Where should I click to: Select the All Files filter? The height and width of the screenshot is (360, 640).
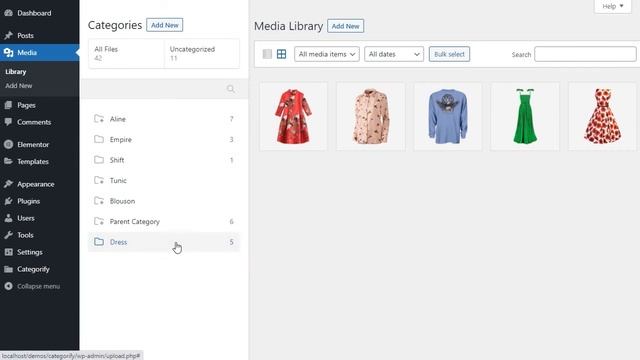[126, 53]
